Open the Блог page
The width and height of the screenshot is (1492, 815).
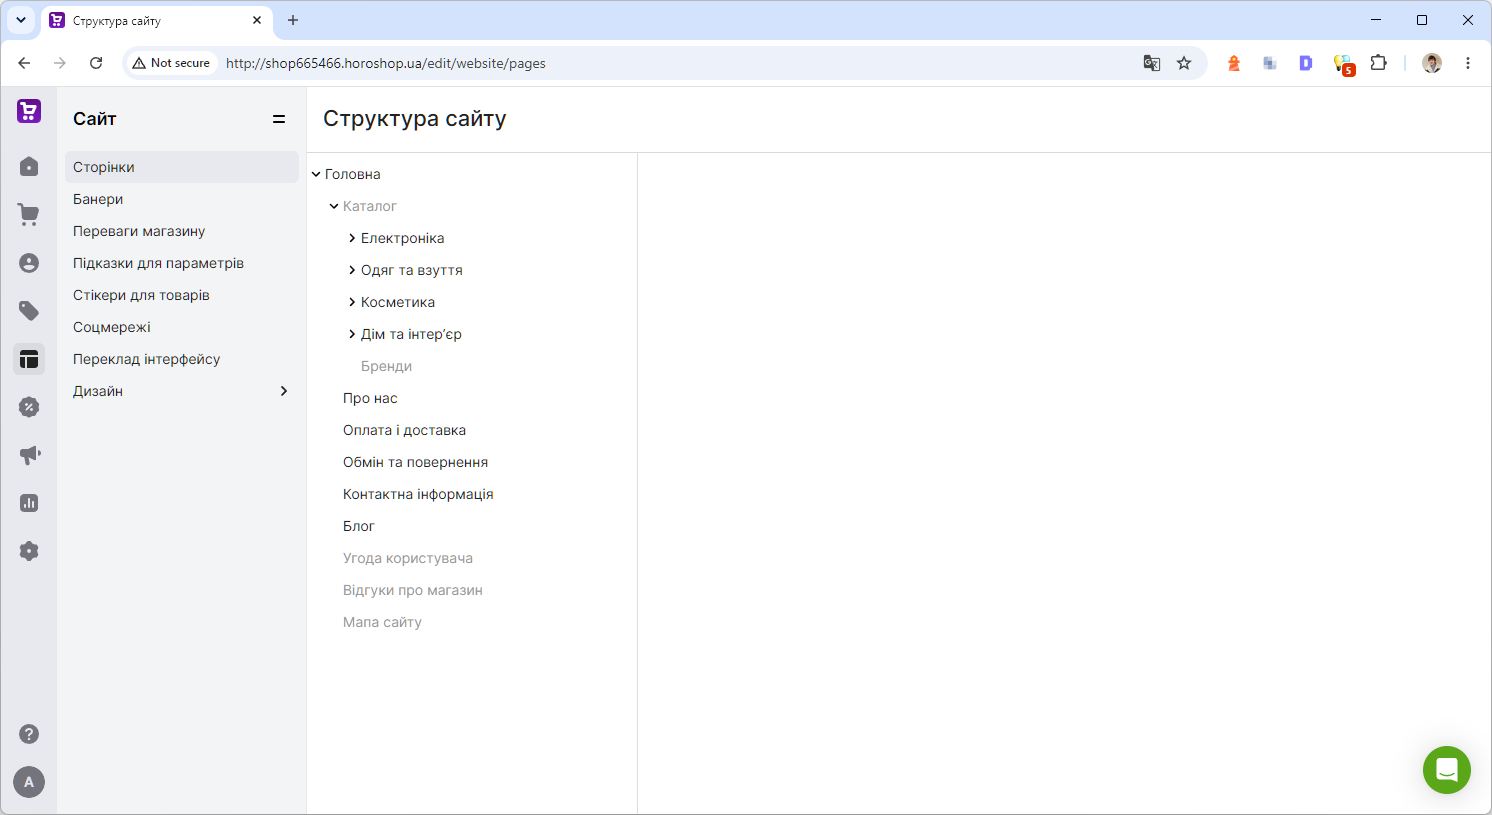pyautogui.click(x=358, y=526)
